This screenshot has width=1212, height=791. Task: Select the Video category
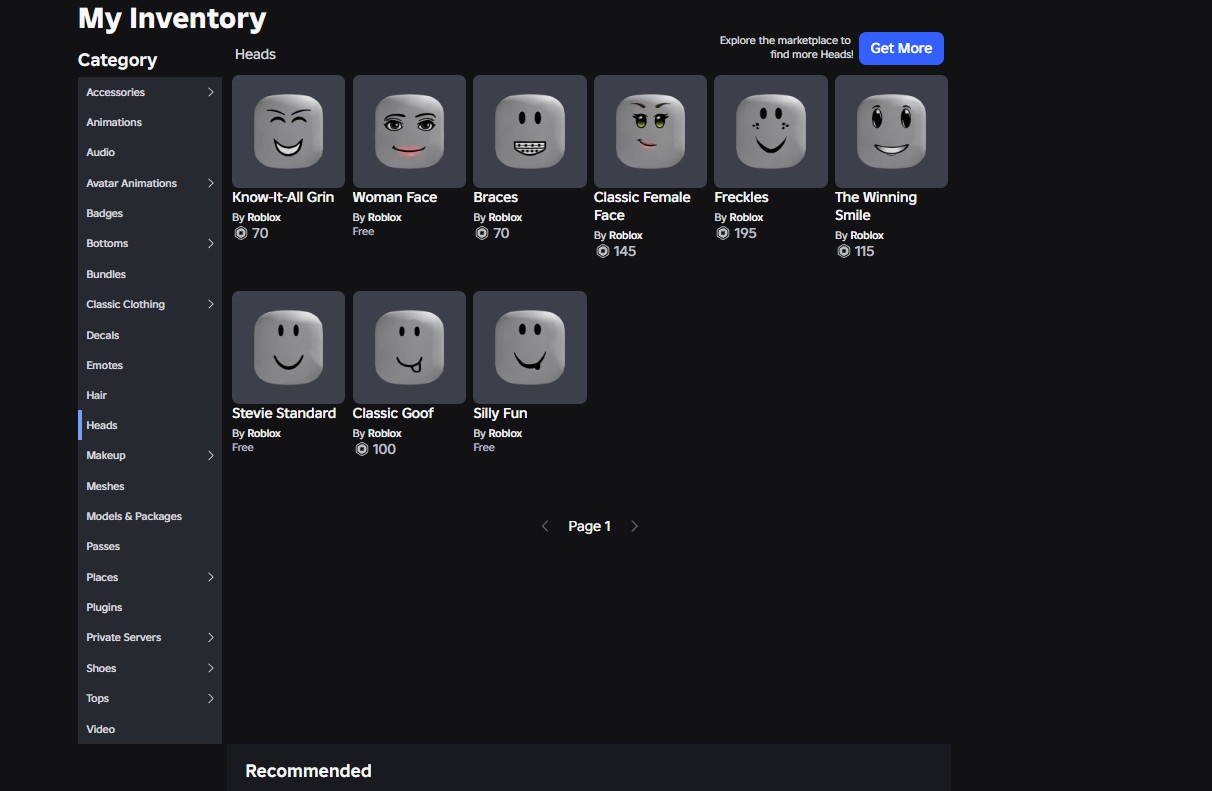coord(150,729)
